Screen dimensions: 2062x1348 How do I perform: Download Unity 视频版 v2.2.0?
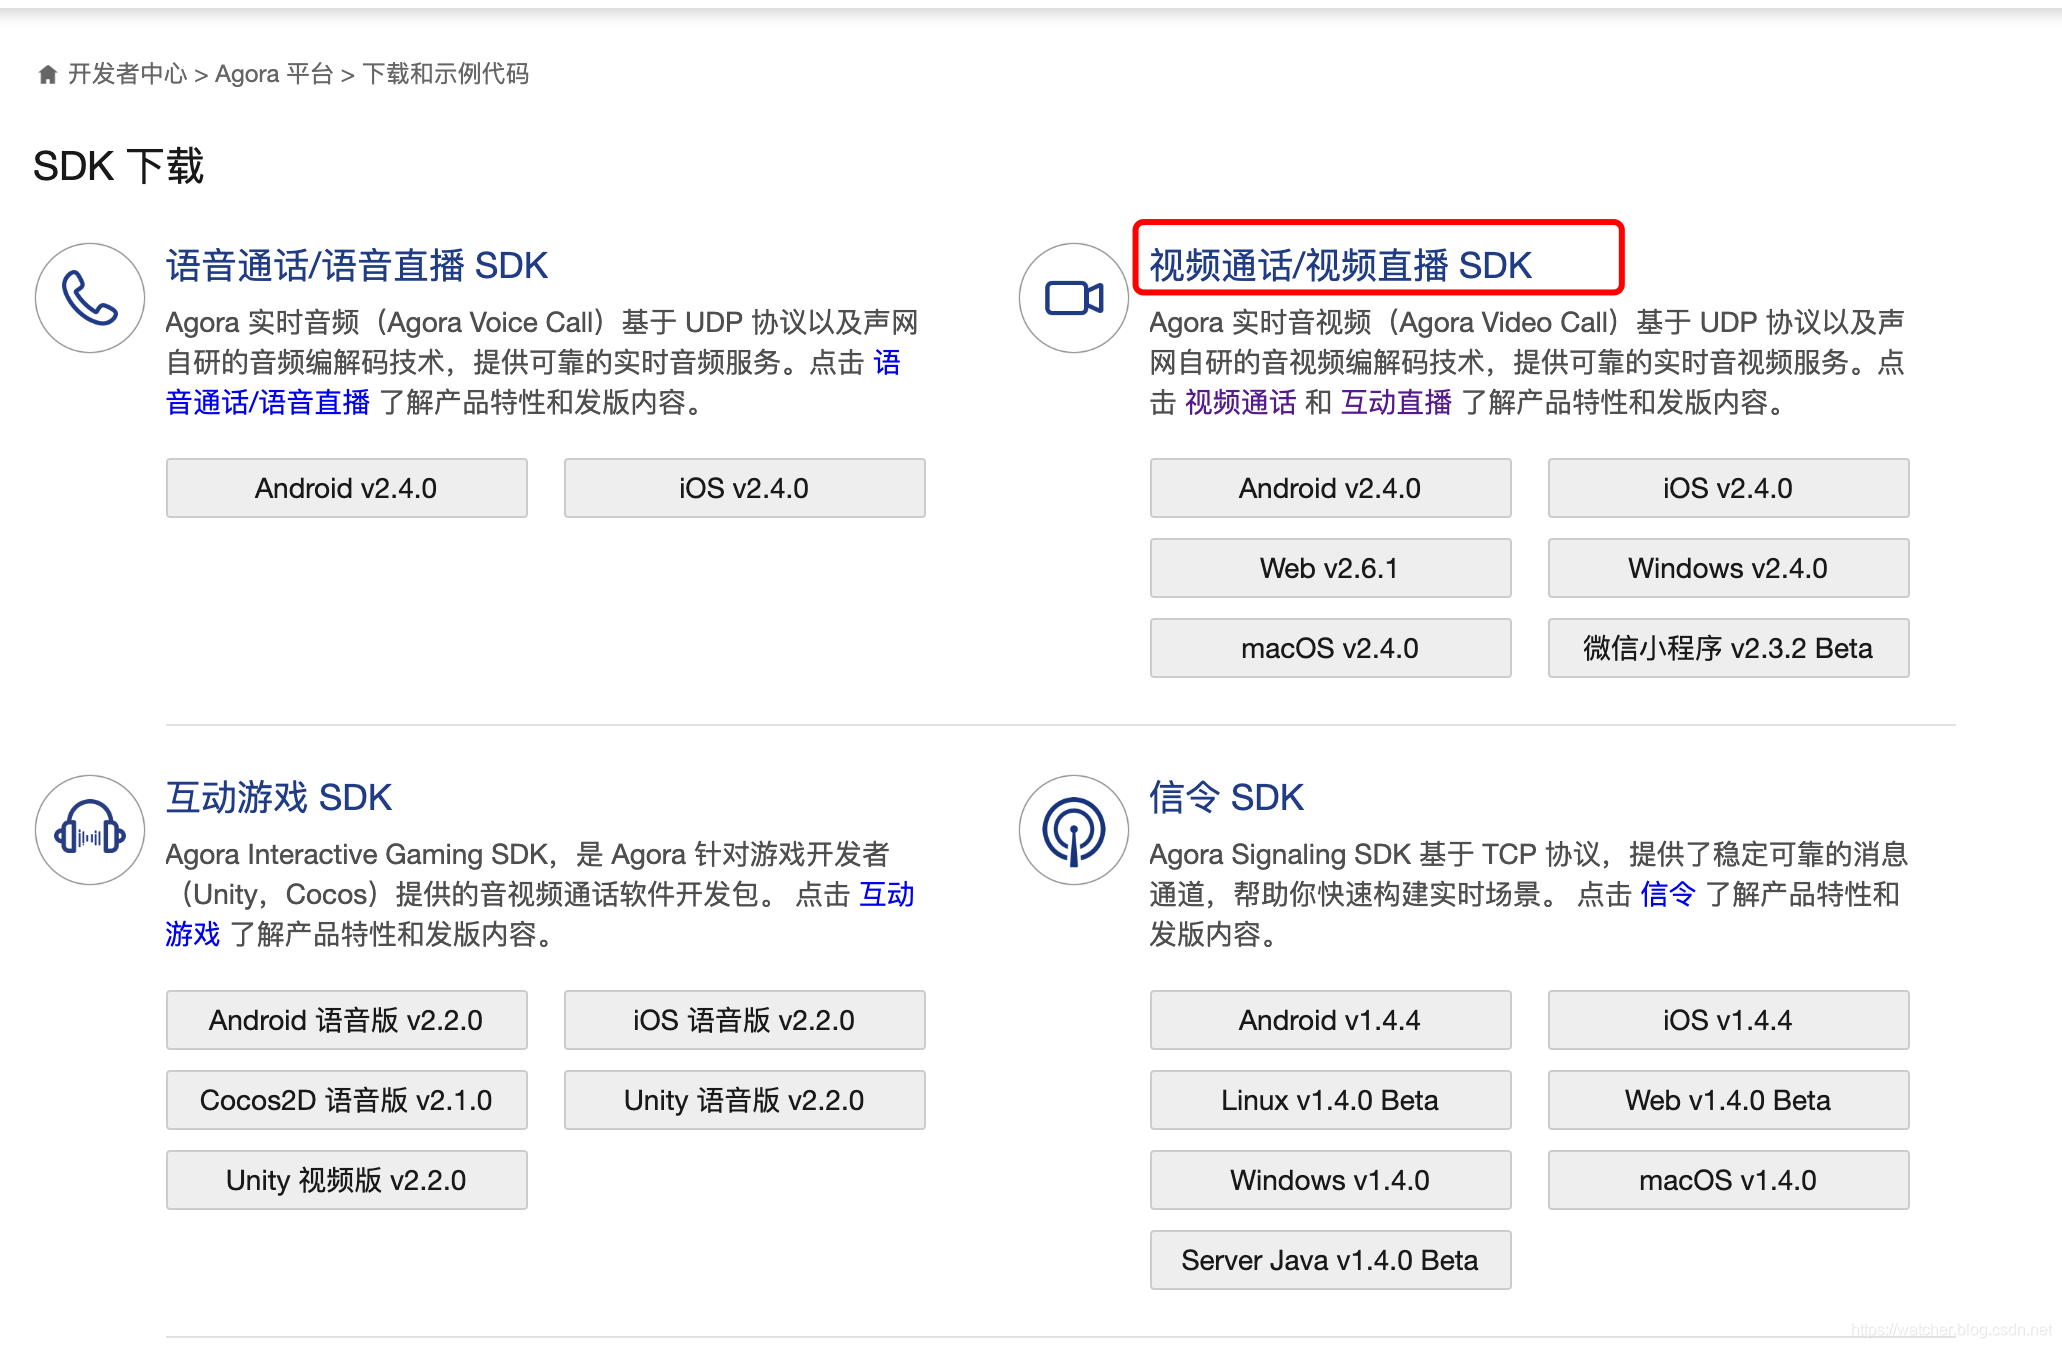(x=346, y=1180)
